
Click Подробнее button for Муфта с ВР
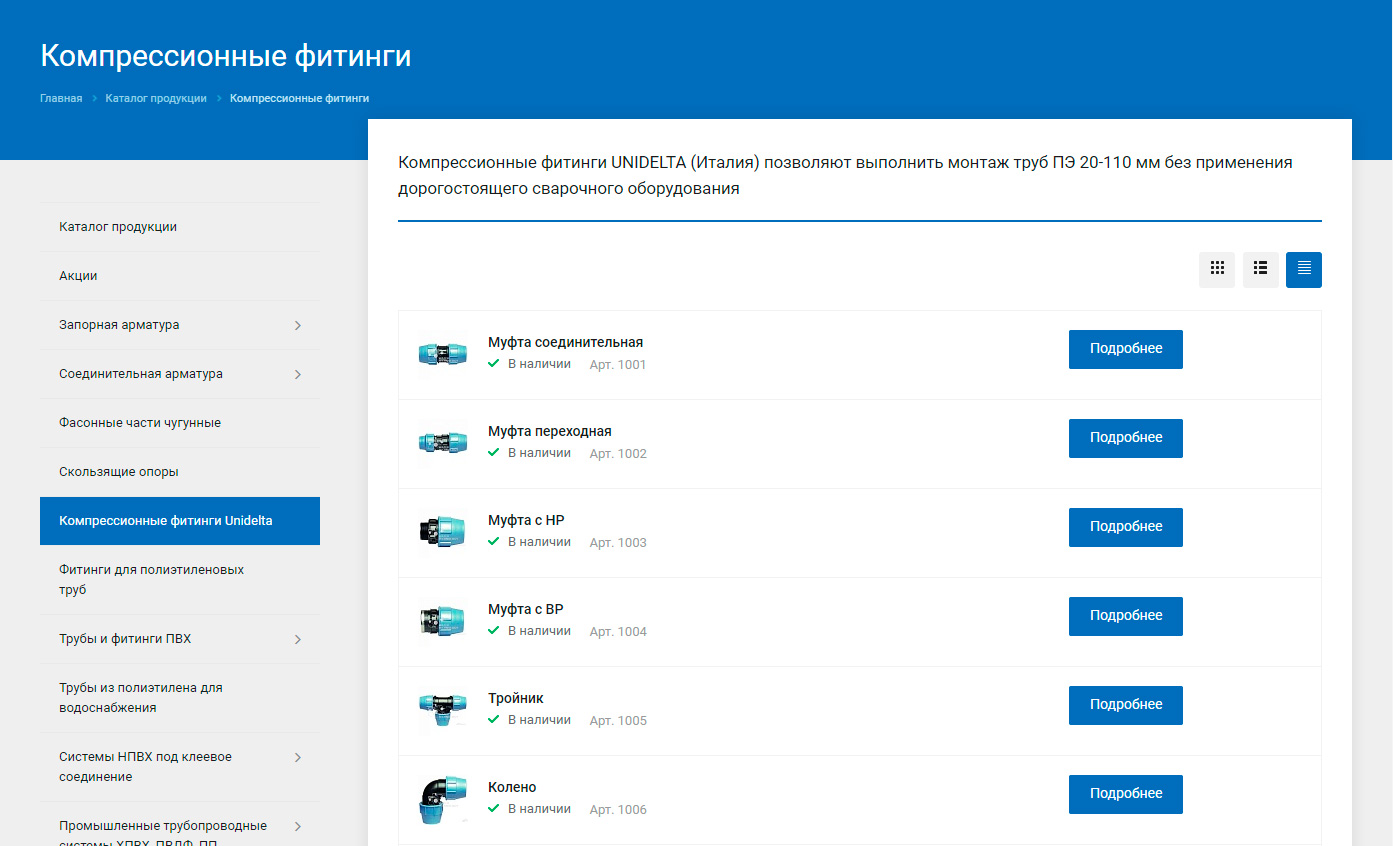[1125, 616]
